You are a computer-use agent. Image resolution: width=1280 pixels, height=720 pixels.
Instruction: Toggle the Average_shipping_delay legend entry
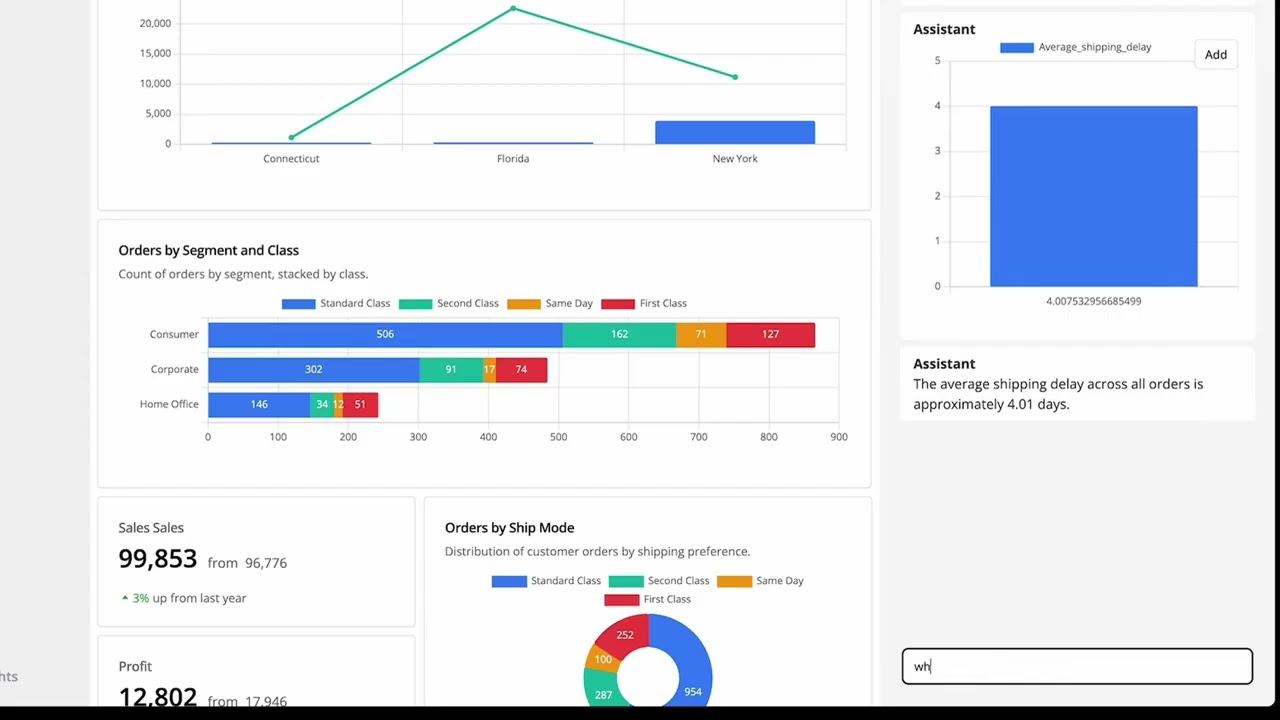[x=1076, y=47]
